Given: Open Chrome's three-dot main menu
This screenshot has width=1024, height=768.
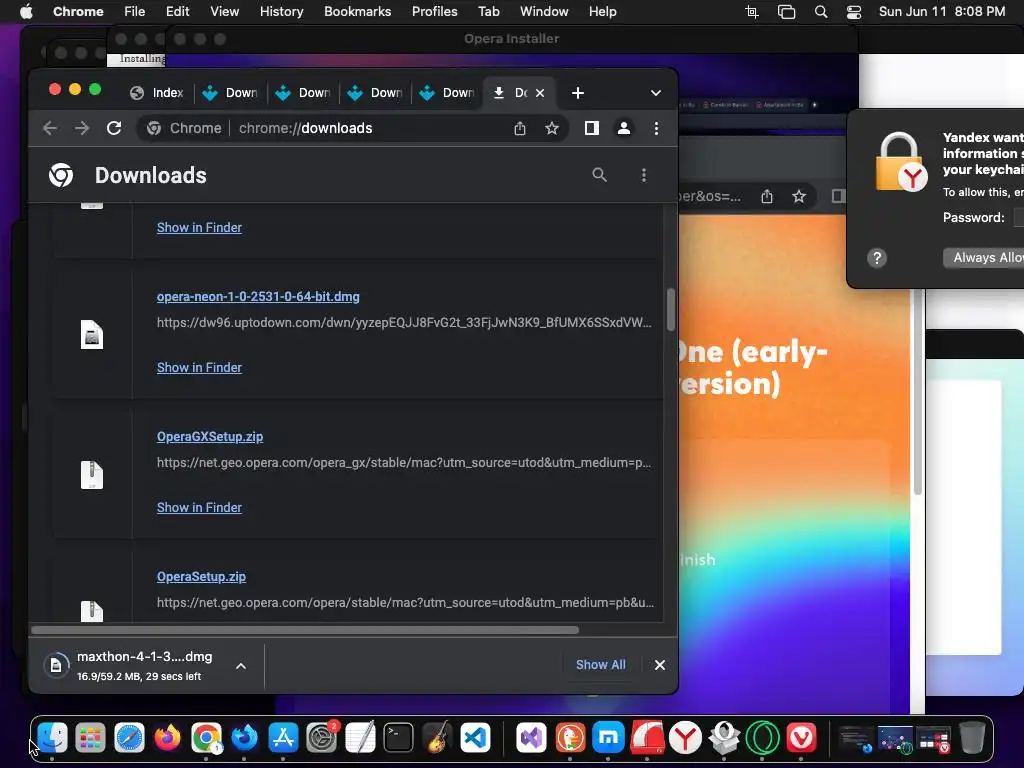Looking at the screenshot, I should (656, 128).
